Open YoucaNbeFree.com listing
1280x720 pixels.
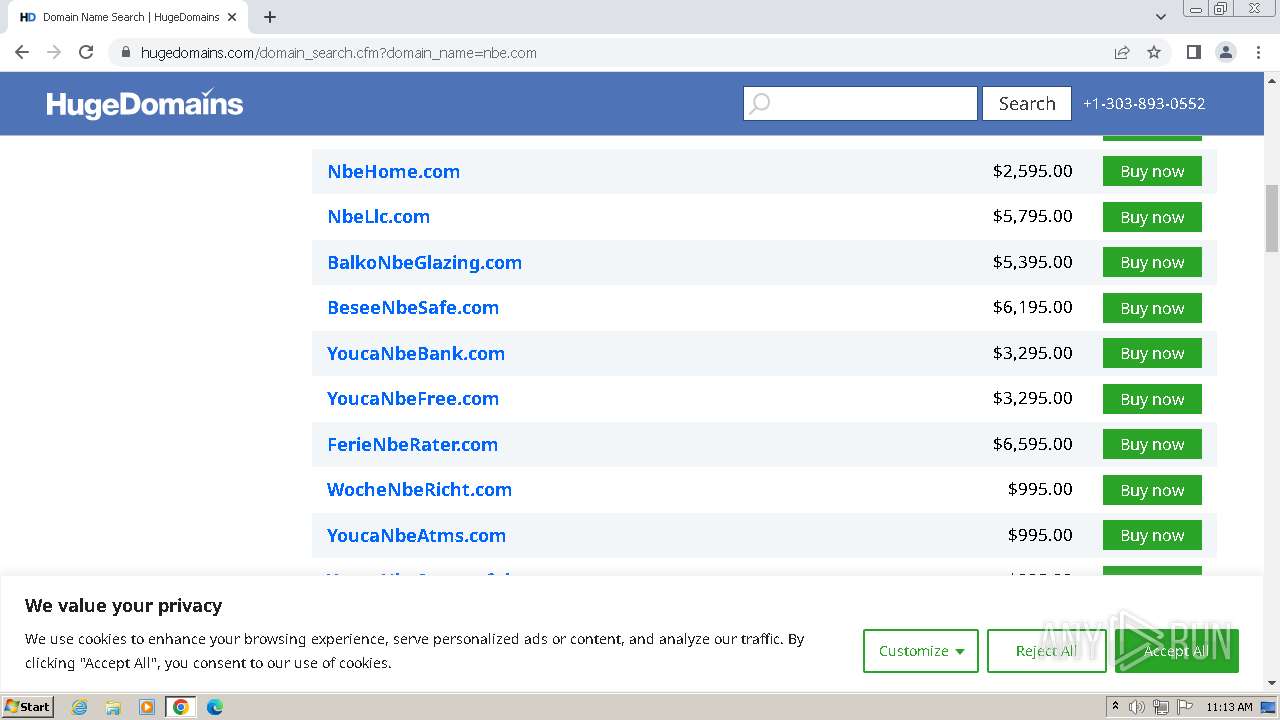[412, 398]
